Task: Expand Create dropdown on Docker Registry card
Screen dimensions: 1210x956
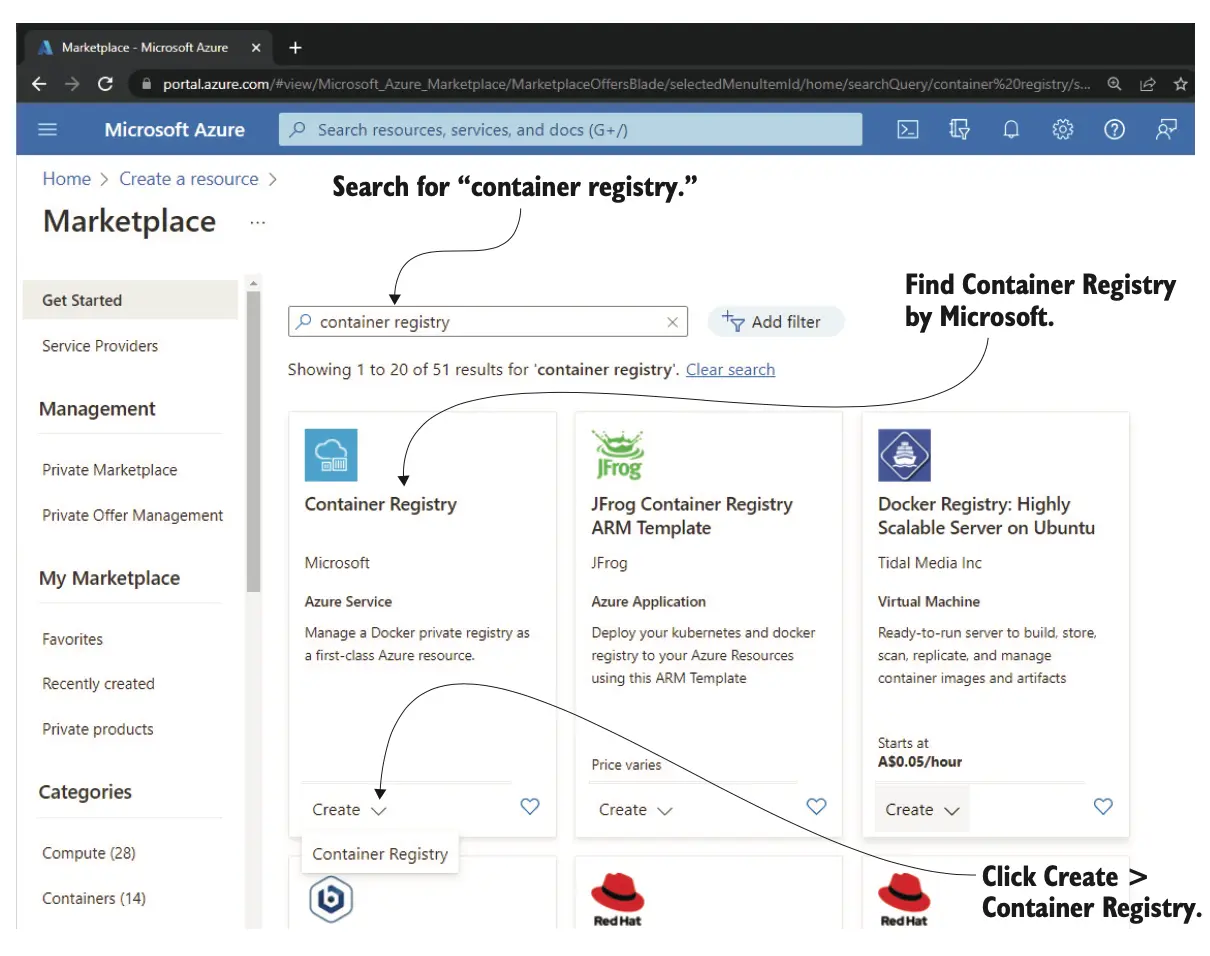Action: (922, 810)
